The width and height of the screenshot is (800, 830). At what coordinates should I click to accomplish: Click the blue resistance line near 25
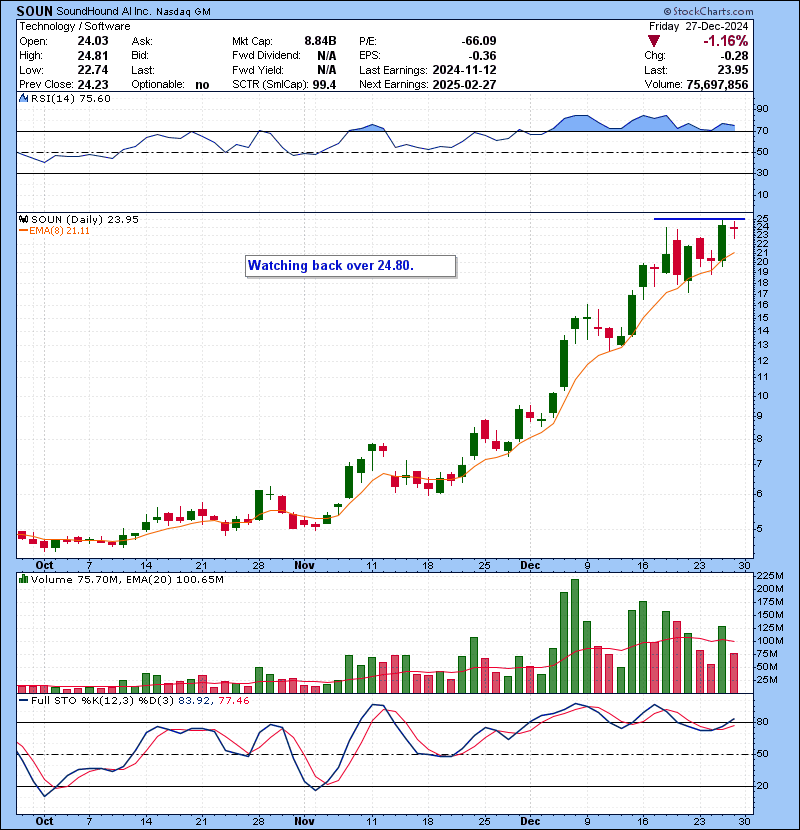[x=699, y=219]
